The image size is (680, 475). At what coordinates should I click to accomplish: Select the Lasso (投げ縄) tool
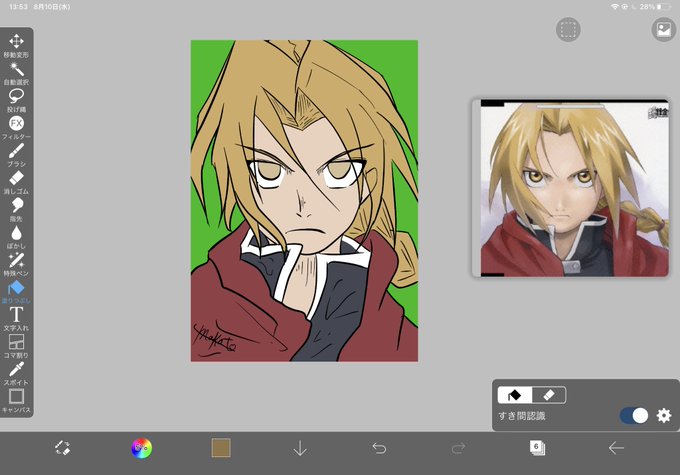click(x=16, y=101)
